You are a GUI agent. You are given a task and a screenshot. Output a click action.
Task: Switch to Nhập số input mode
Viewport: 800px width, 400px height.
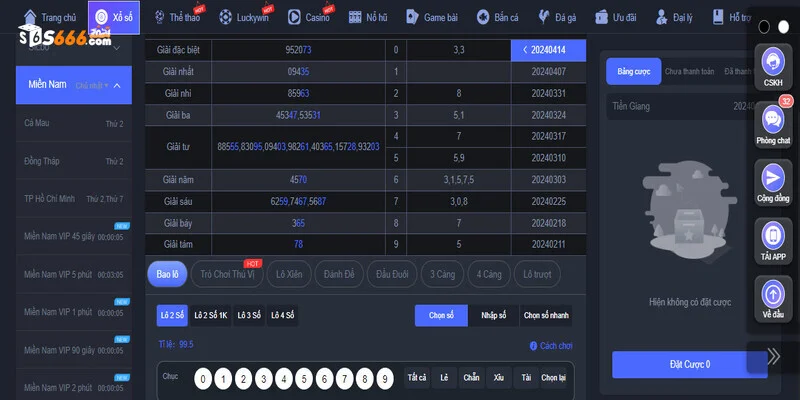tap(494, 315)
